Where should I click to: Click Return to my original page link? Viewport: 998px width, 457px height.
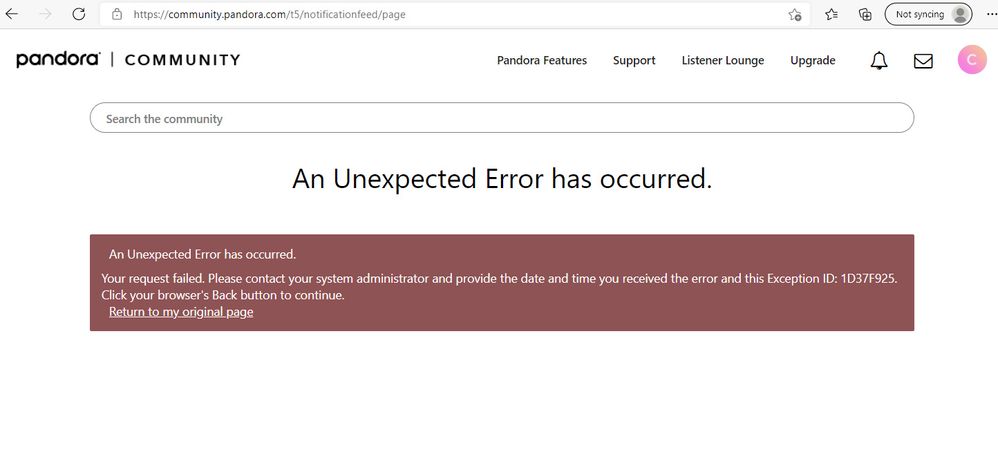(181, 312)
